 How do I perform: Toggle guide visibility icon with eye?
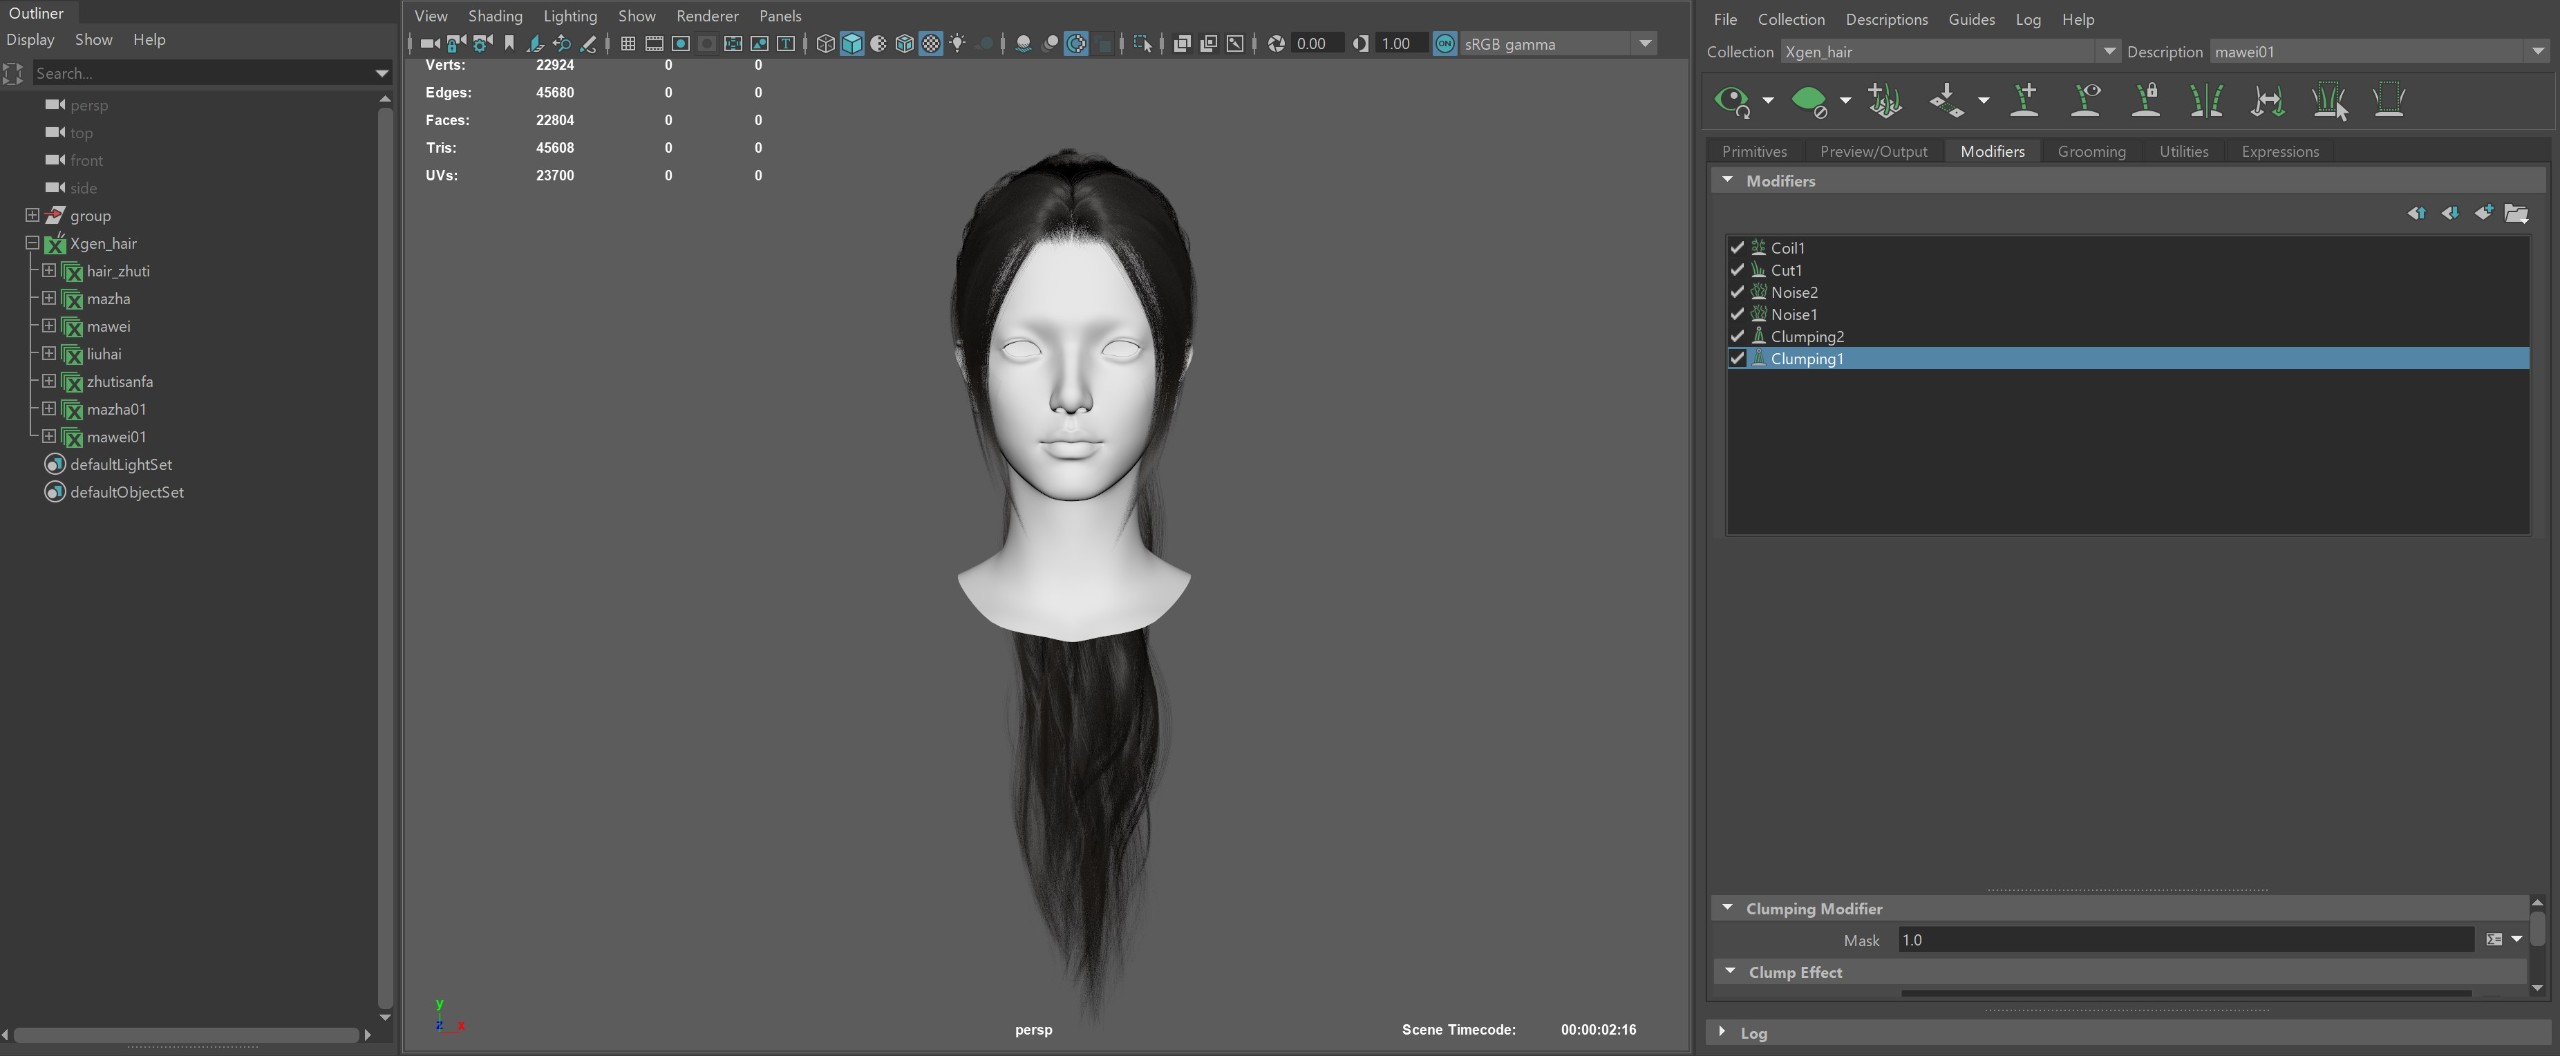2085,100
